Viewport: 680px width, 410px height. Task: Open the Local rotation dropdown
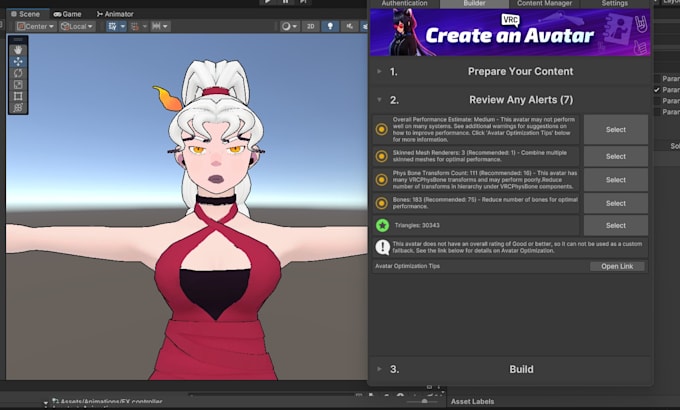[77, 26]
